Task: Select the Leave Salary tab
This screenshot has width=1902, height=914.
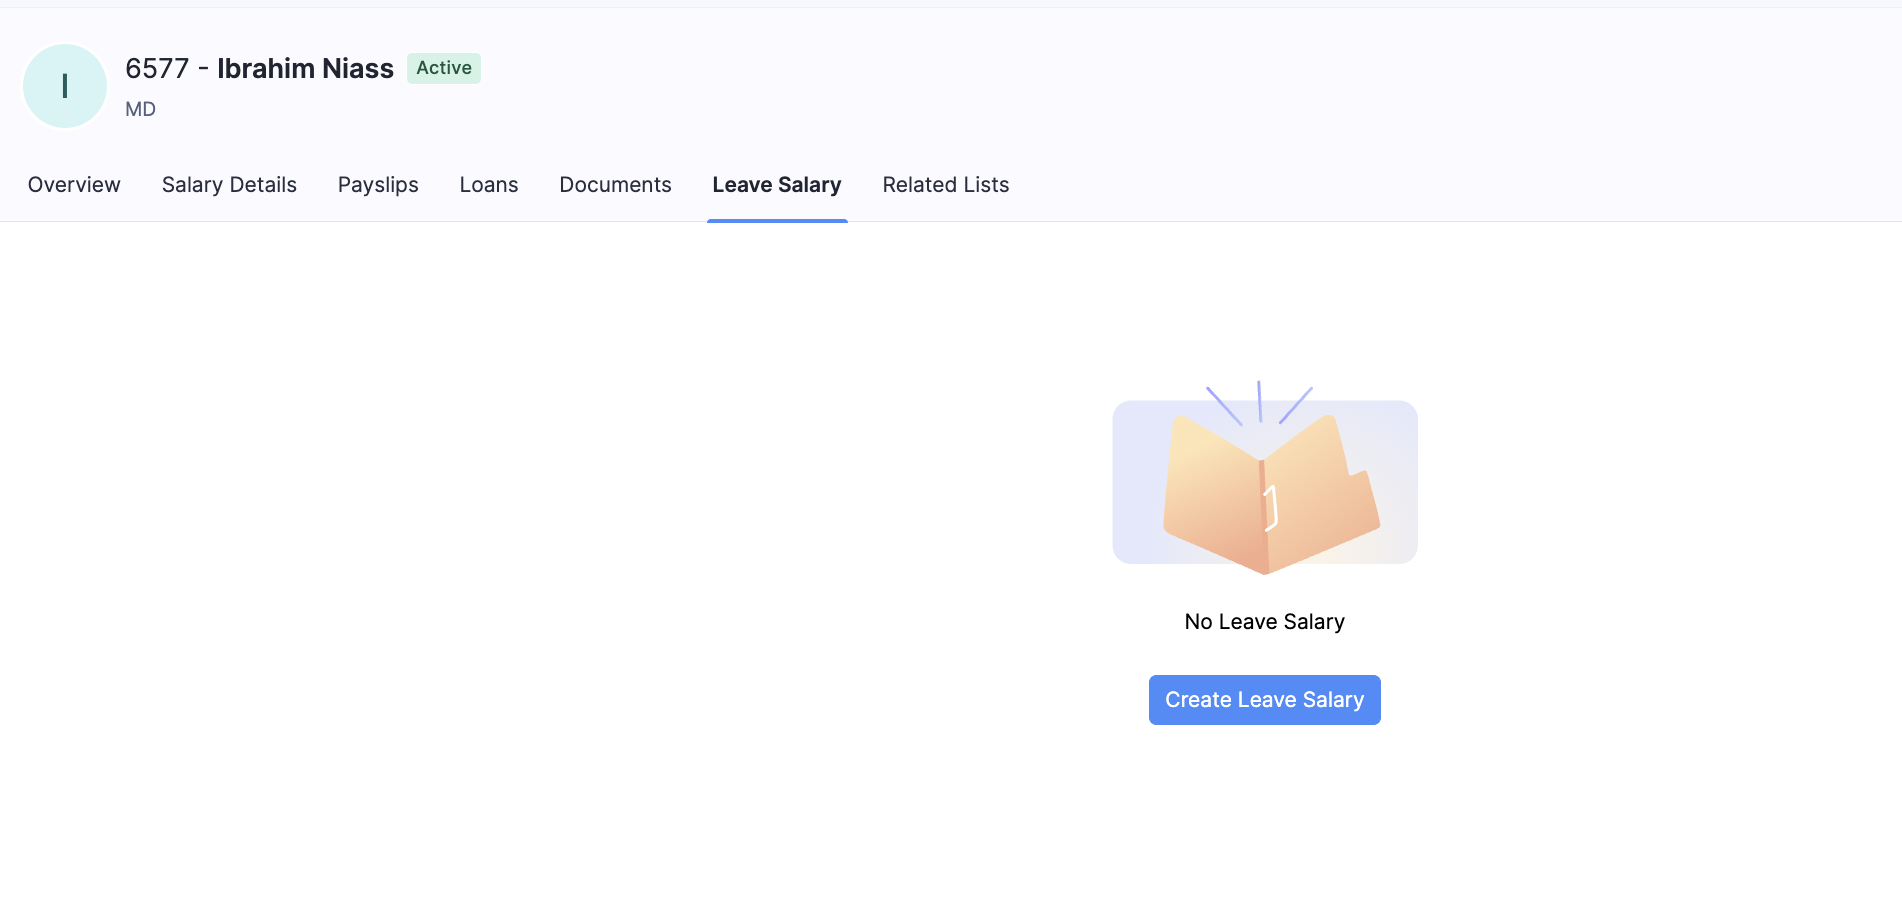Action: coord(776,185)
